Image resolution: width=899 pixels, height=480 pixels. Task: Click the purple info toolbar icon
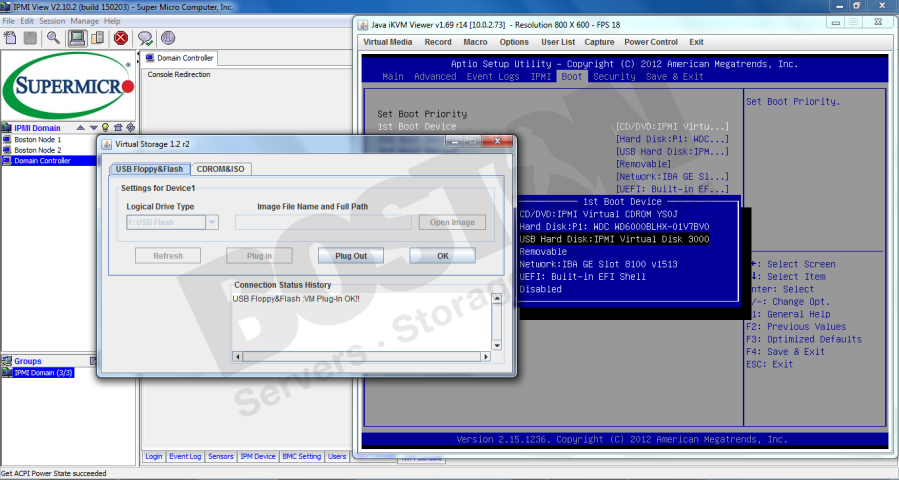pos(168,38)
